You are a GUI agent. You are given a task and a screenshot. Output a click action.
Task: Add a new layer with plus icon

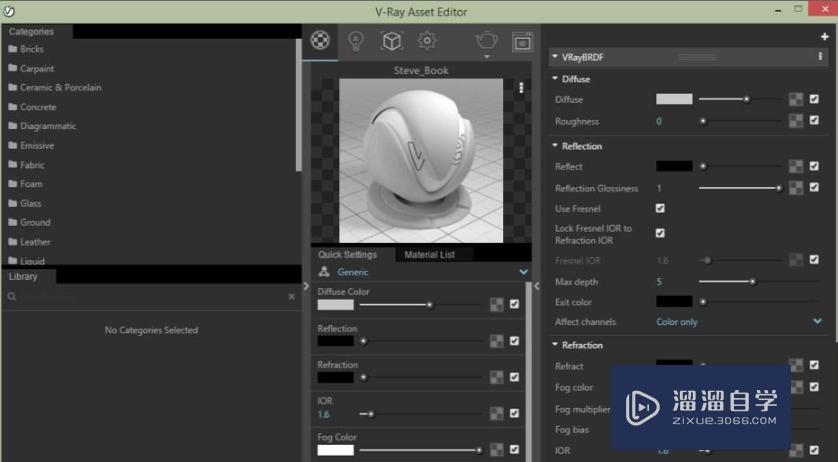(x=824, y=36)
